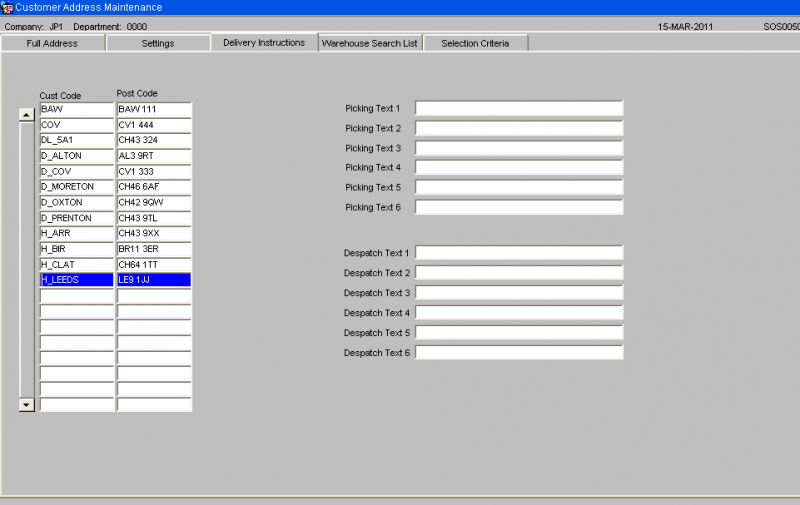This screenshot has width=800, height=505.
Task: Focus the Picking Text 4 field
Action: click(x=519, y=167)
